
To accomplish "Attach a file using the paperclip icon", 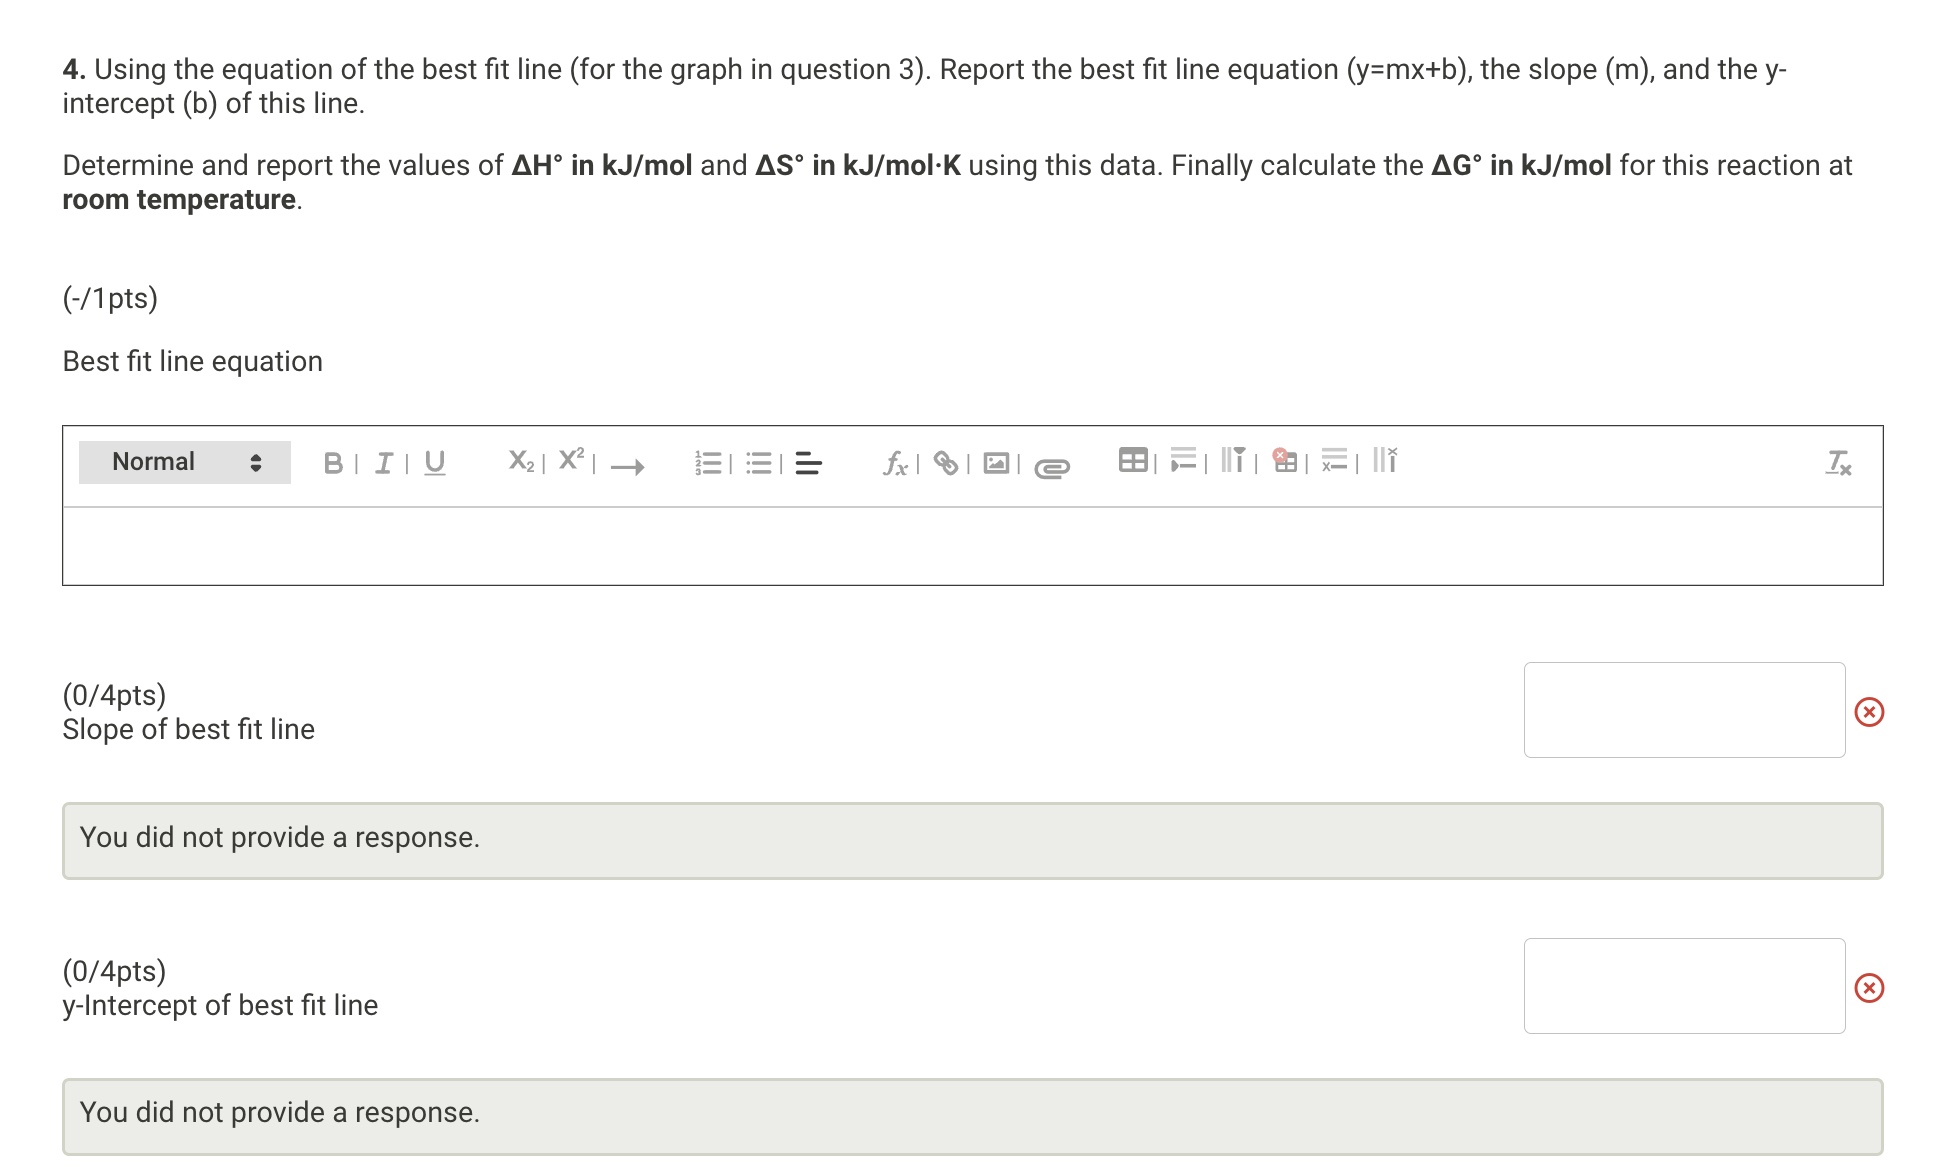I will coord(1050,465).
